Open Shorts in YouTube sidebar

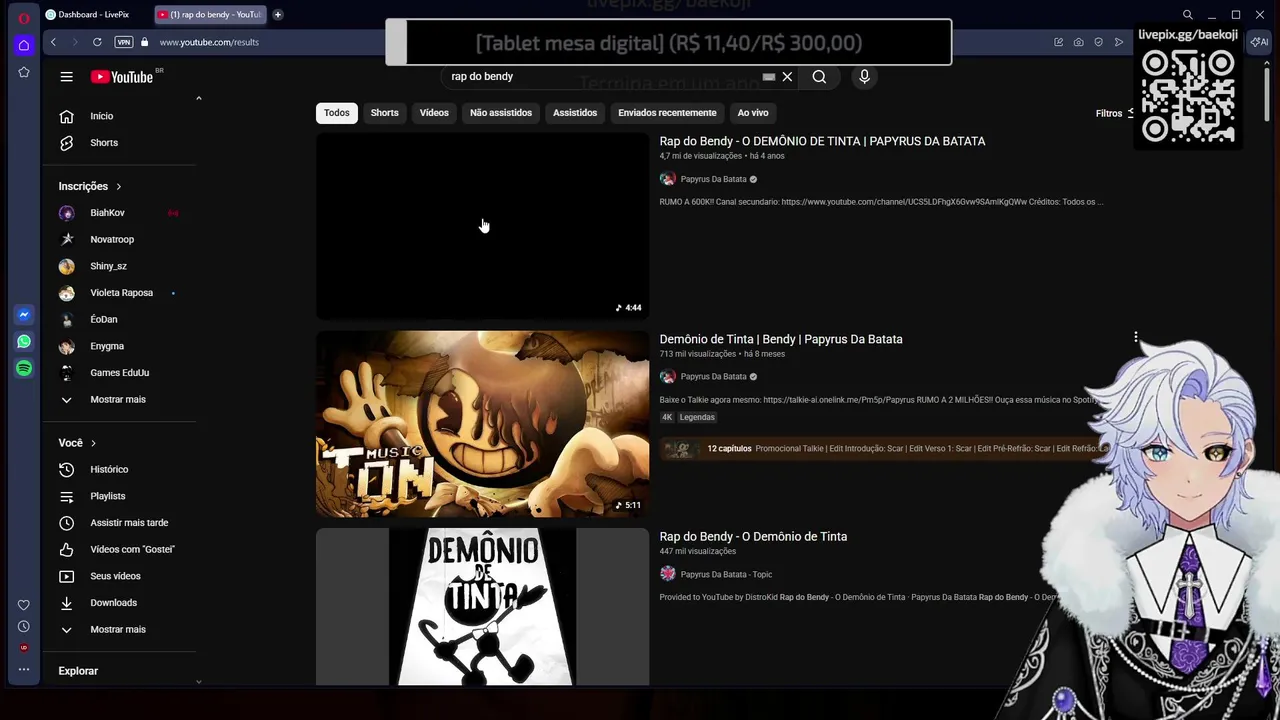pos(120,143)
